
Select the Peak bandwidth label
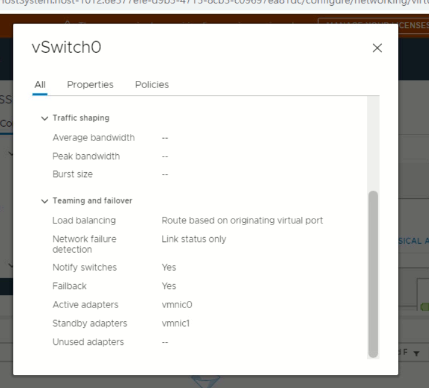pos(86,156)
